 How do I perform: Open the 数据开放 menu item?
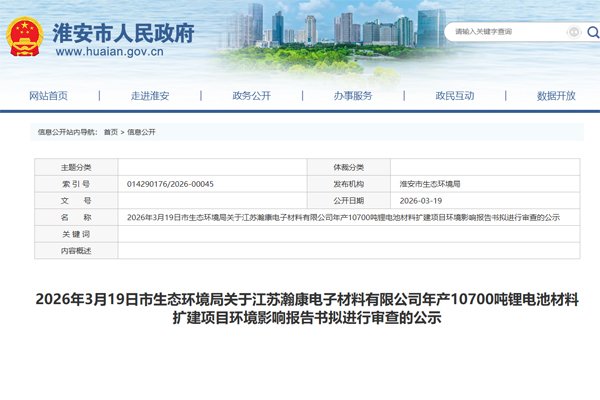(x=556, y=96)
